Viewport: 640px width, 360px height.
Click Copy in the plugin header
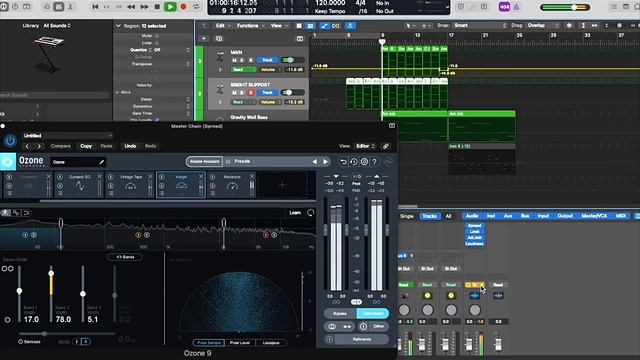point(86,146)
